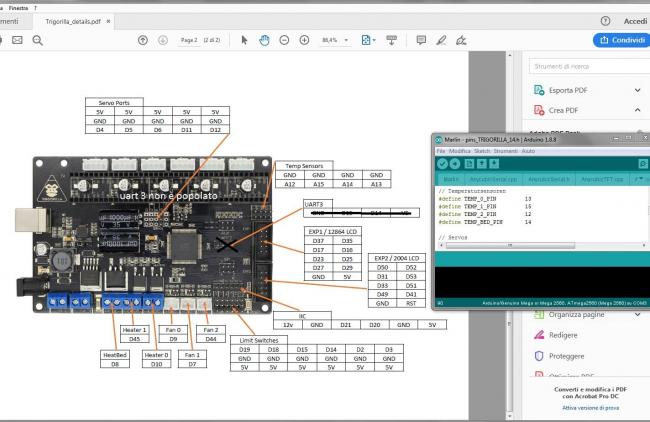This screenshot has height=422, width=650.
Task: Select the highlighter pen tool
Action: [441, 39]
